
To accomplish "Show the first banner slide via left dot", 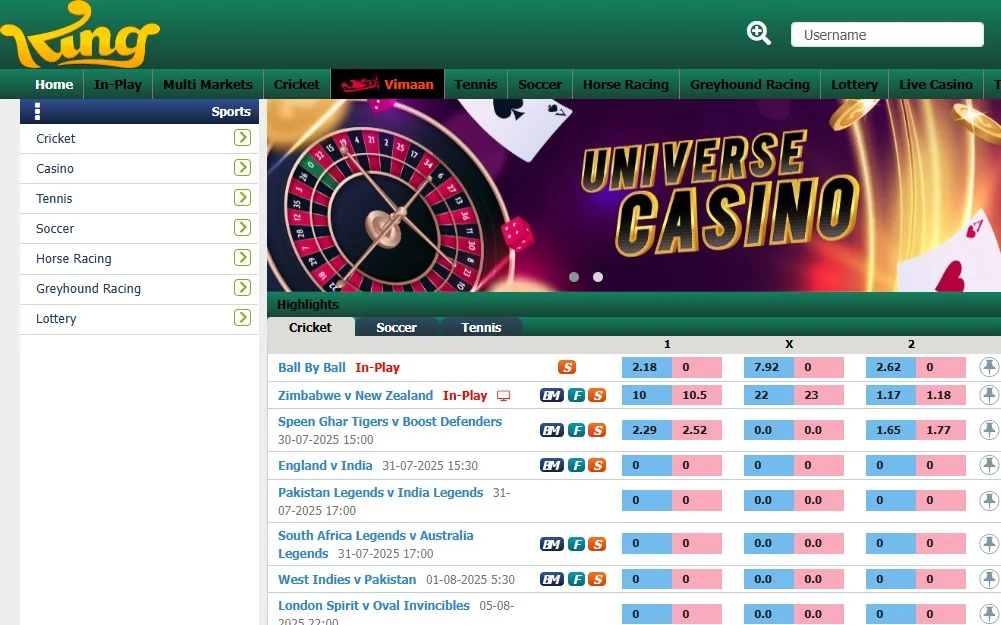I will point(574,277).
